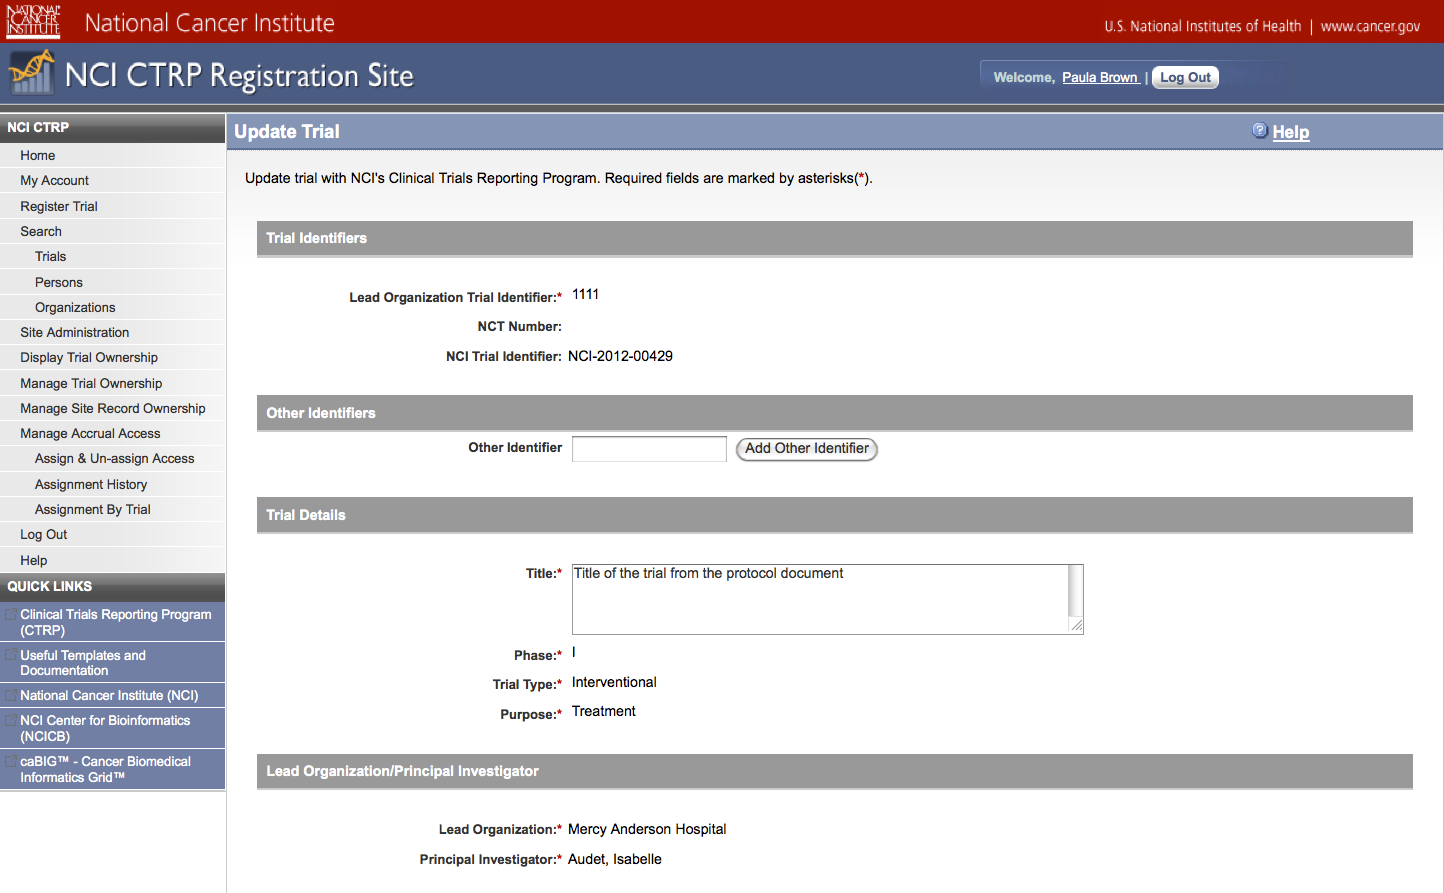
Task: Click the Phase value I
Action: pyautogui.click(x=574, y=652)
